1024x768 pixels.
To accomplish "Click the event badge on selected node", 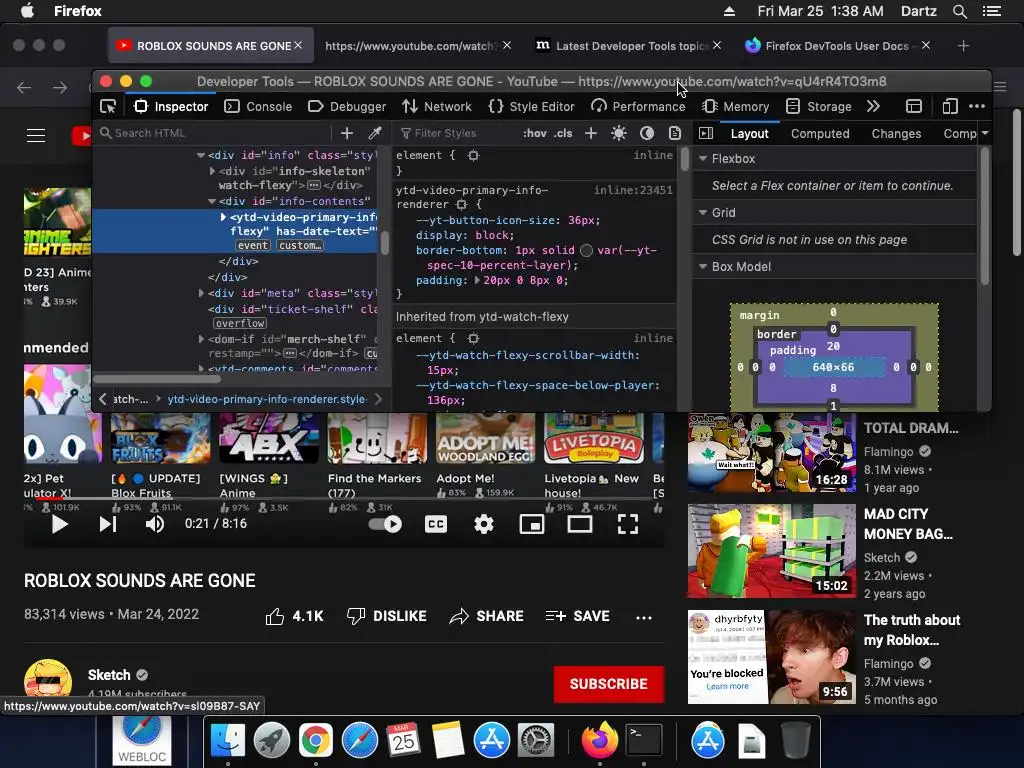I will pos(252,246).
